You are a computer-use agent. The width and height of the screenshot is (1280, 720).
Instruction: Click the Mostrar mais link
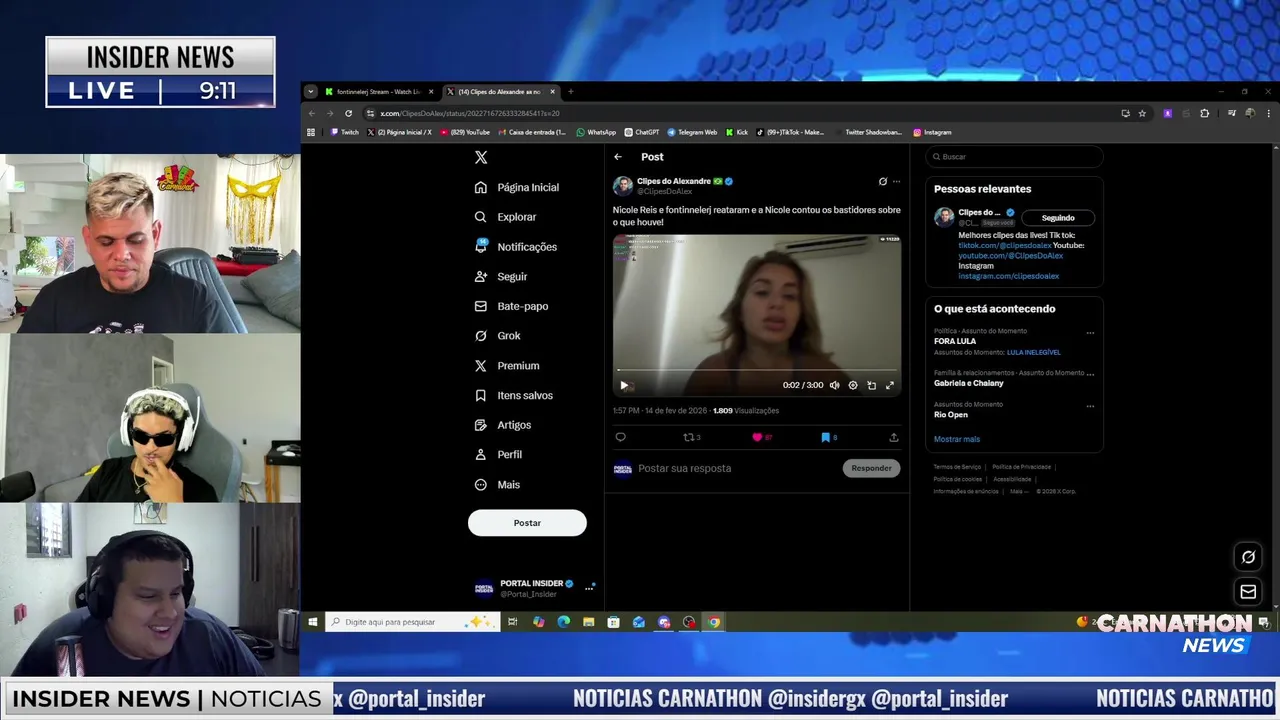coord(957,439)
